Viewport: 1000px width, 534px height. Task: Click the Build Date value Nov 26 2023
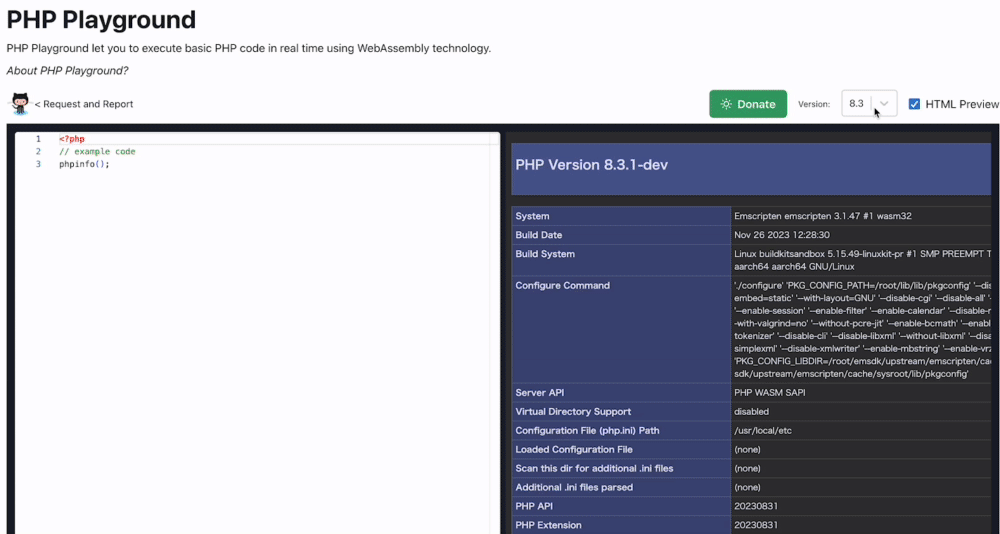click(x=782, y=235)
